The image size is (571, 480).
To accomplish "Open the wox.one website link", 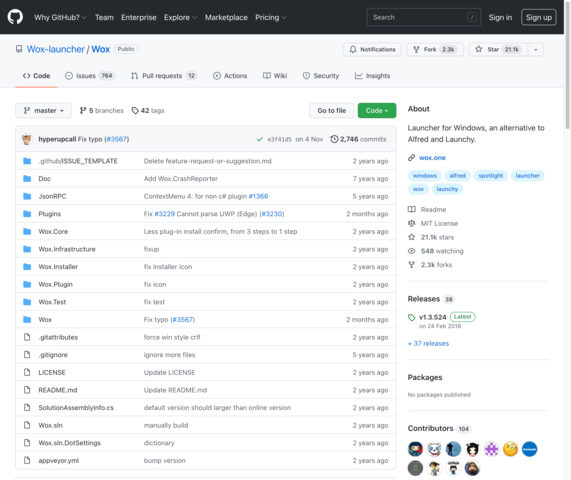I will coord(432,158).
